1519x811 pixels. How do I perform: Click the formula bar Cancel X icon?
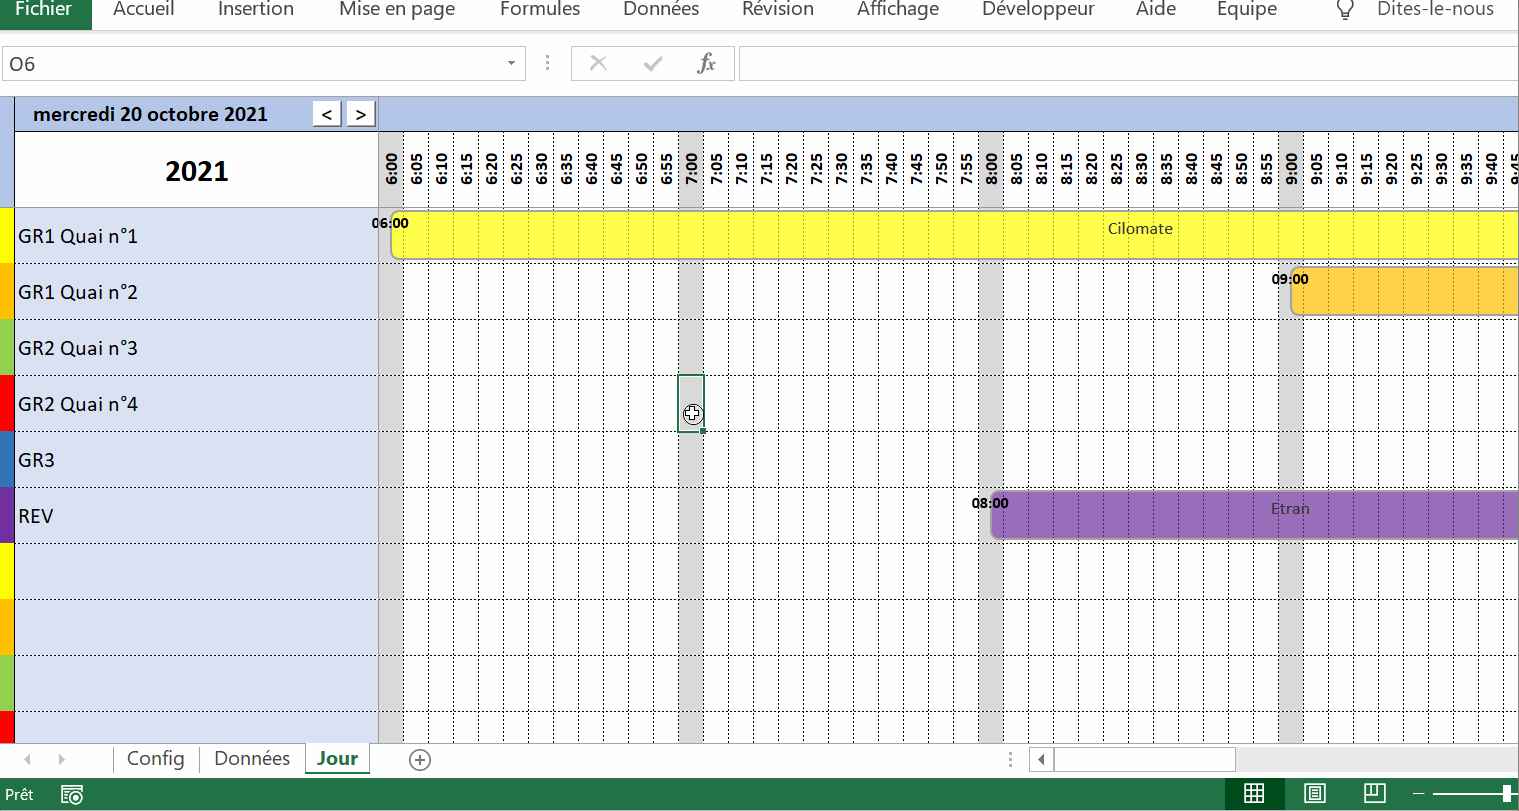coord(599,64)
